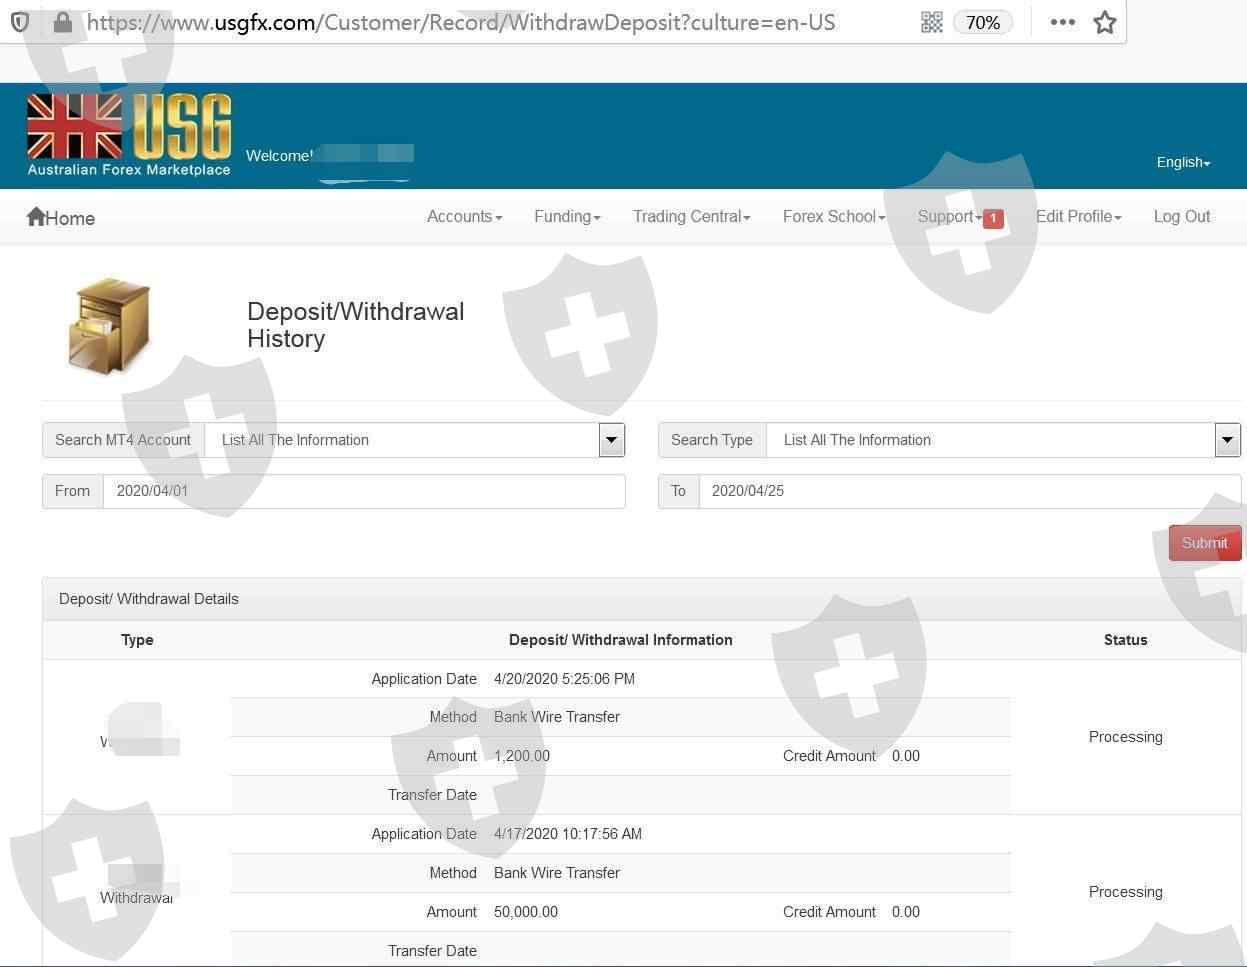
Task: Click the Log Out link
Action: pos(1181,217)
